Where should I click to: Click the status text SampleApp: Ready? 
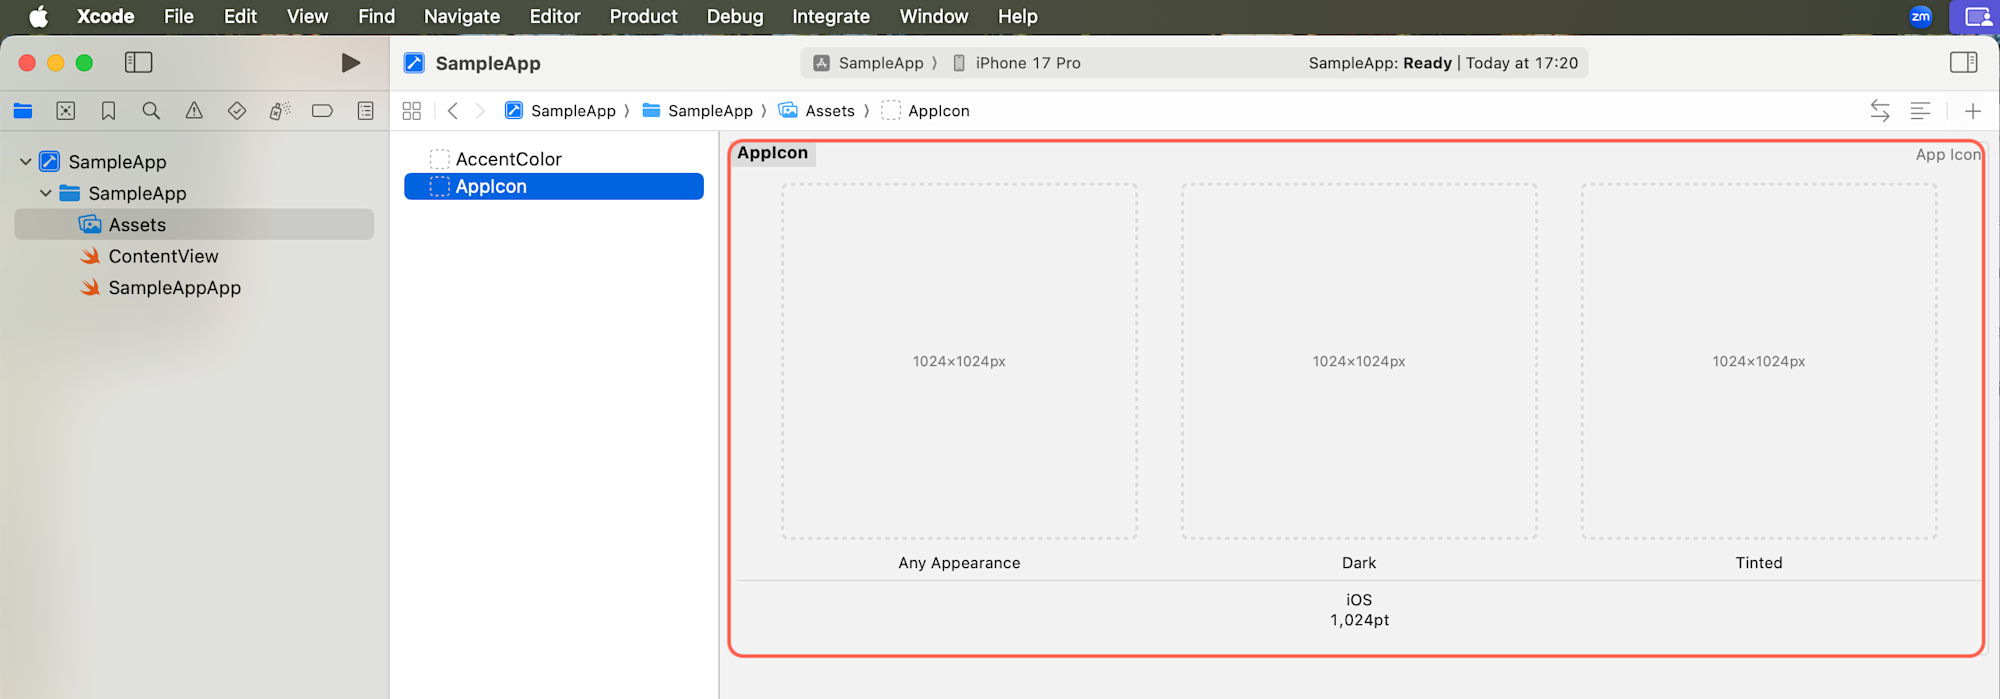pyautogui.click(x=1380, y=63)
